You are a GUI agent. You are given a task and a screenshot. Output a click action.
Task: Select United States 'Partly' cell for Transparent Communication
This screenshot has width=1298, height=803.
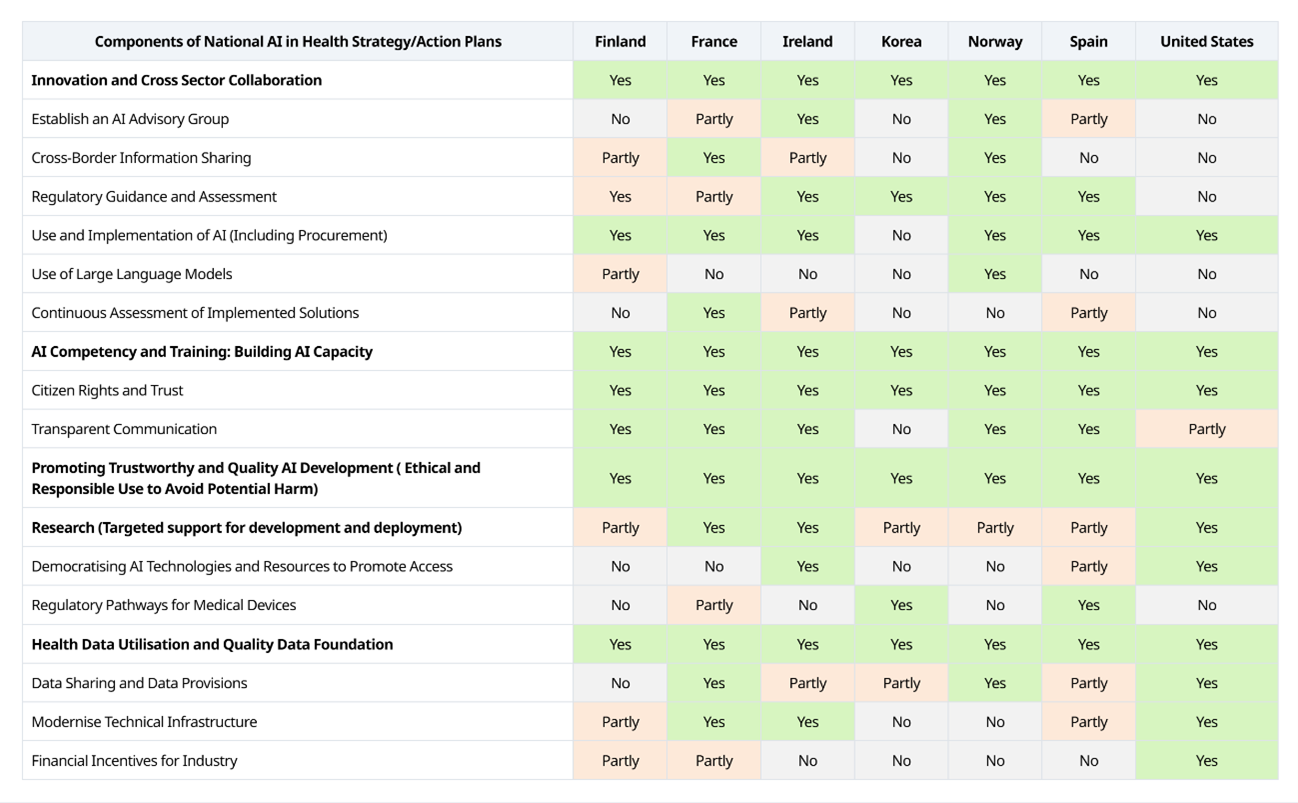coord(1206,429)
